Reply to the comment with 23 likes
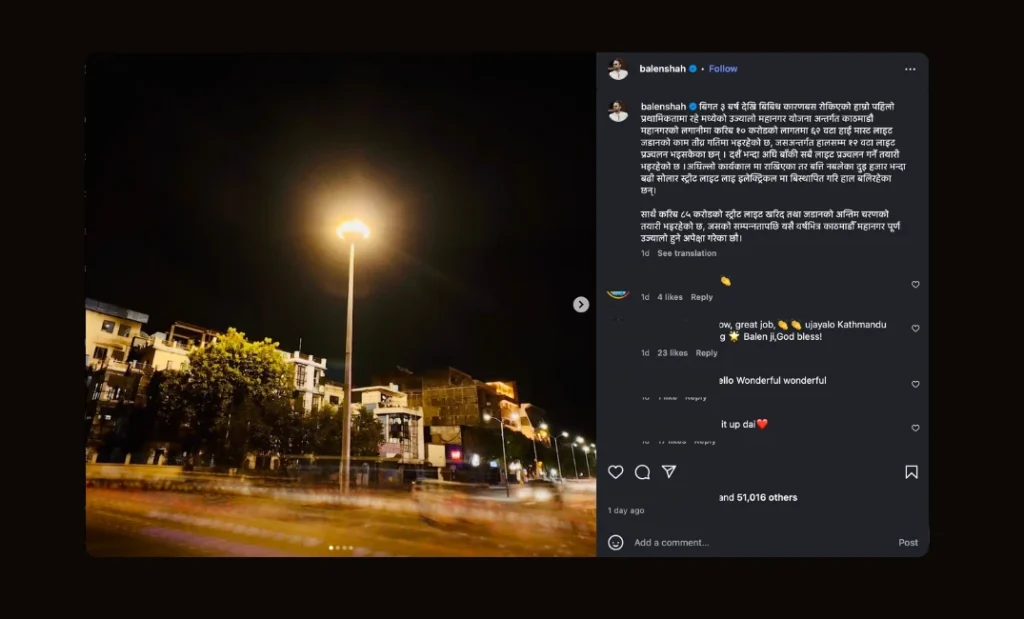Viewport: 1024px width, 619px height. tap(706, 353)
